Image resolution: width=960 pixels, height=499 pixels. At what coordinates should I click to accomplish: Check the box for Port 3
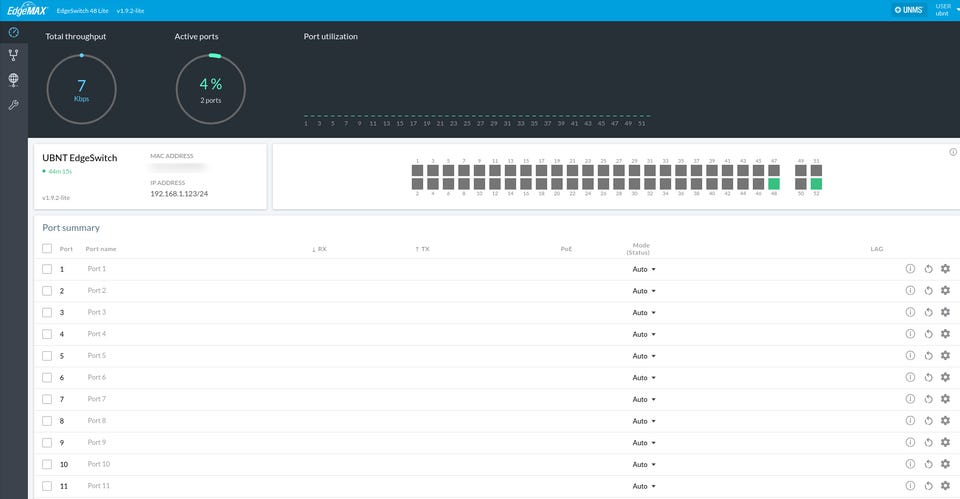(47, 312)
